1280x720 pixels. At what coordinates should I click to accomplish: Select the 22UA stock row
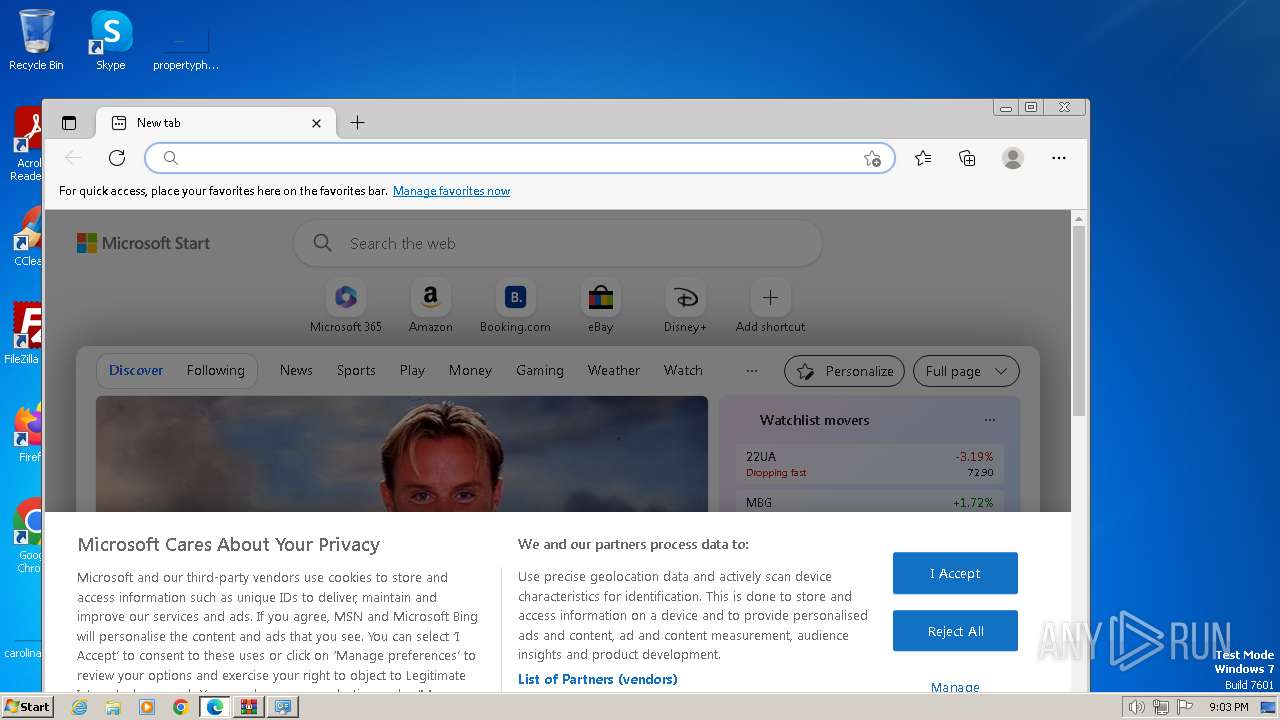coord(869,464)
